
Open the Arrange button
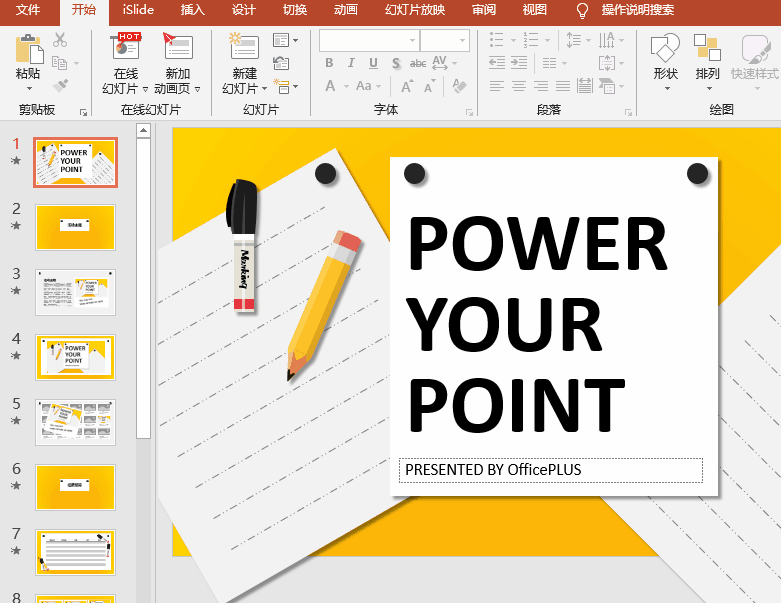click(x=707, y=62)
